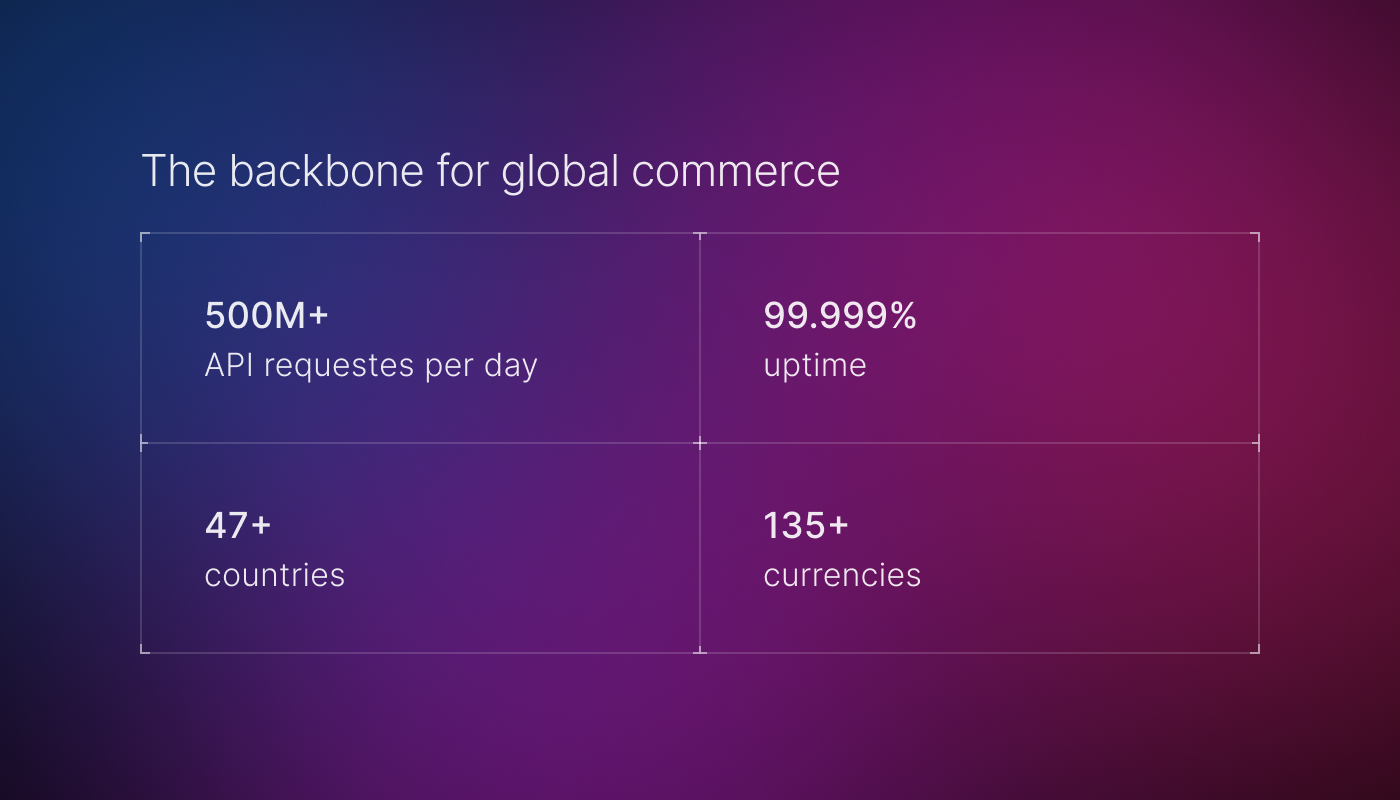Click the top-left corner bracket marker
Image resolution: width=1400 pixels, height=800 pixels.
pyautogui.click(x=142, y=234)
